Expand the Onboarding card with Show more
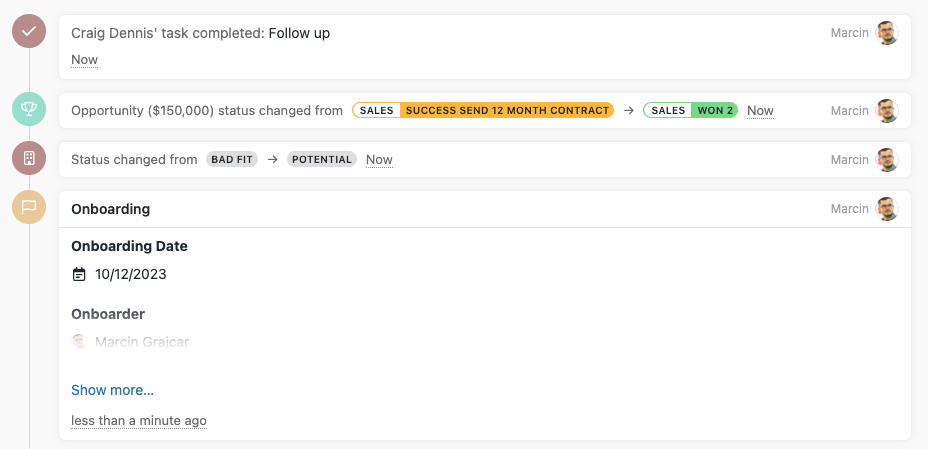The width and height of the screenshot is (928, 449). (112, 390)
